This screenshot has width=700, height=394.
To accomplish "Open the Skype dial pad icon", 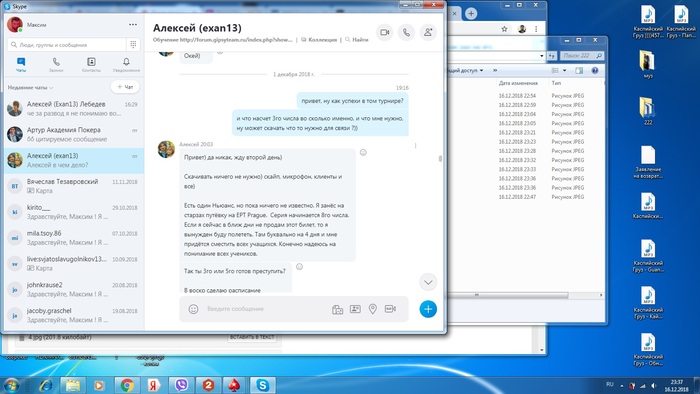I will [x=133, y=44].
